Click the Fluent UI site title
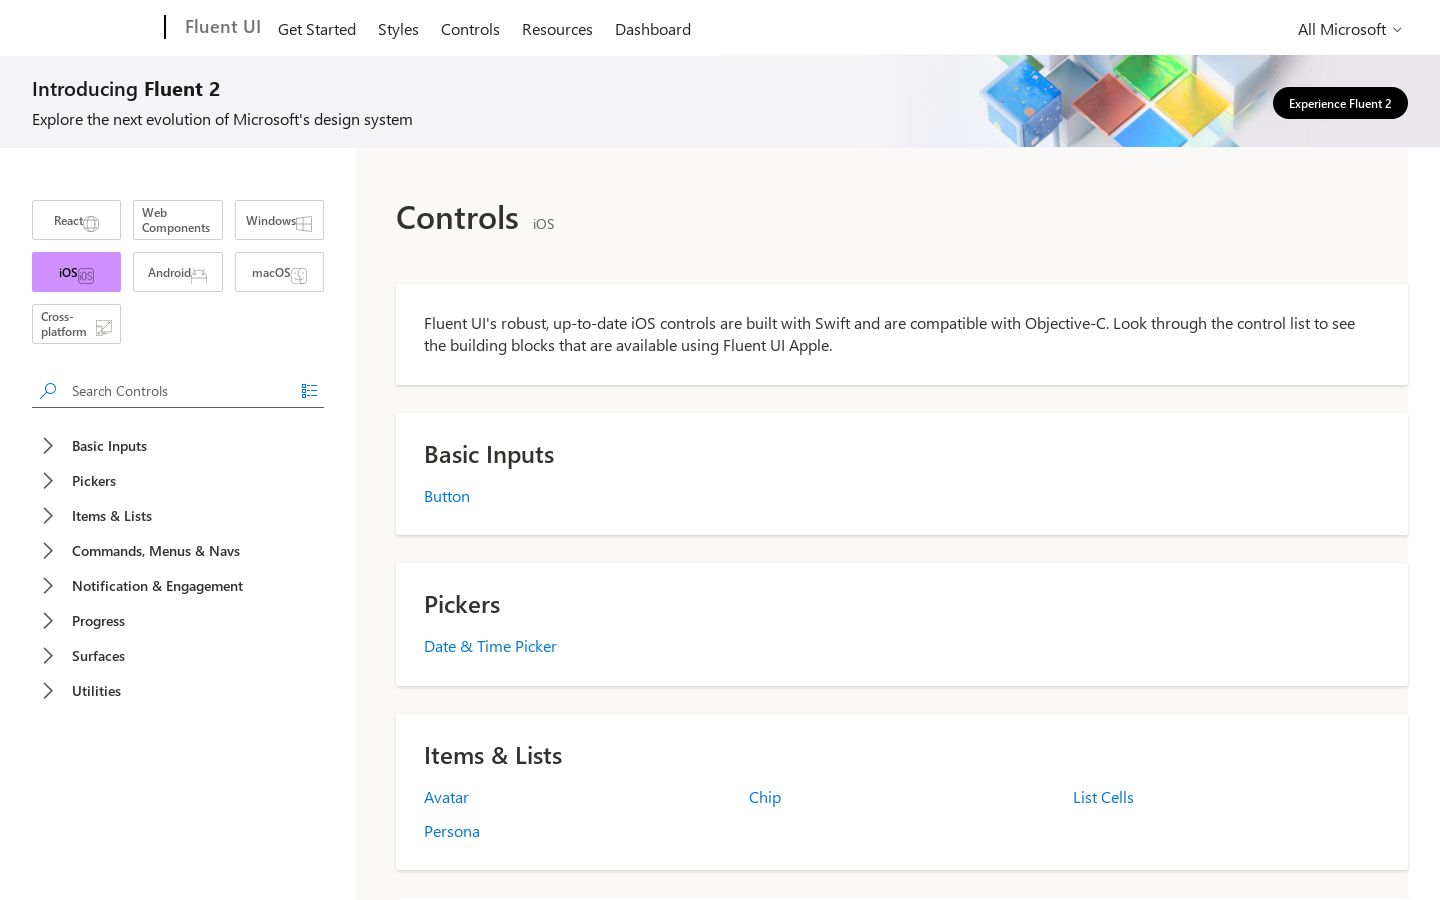 [223, 27]
